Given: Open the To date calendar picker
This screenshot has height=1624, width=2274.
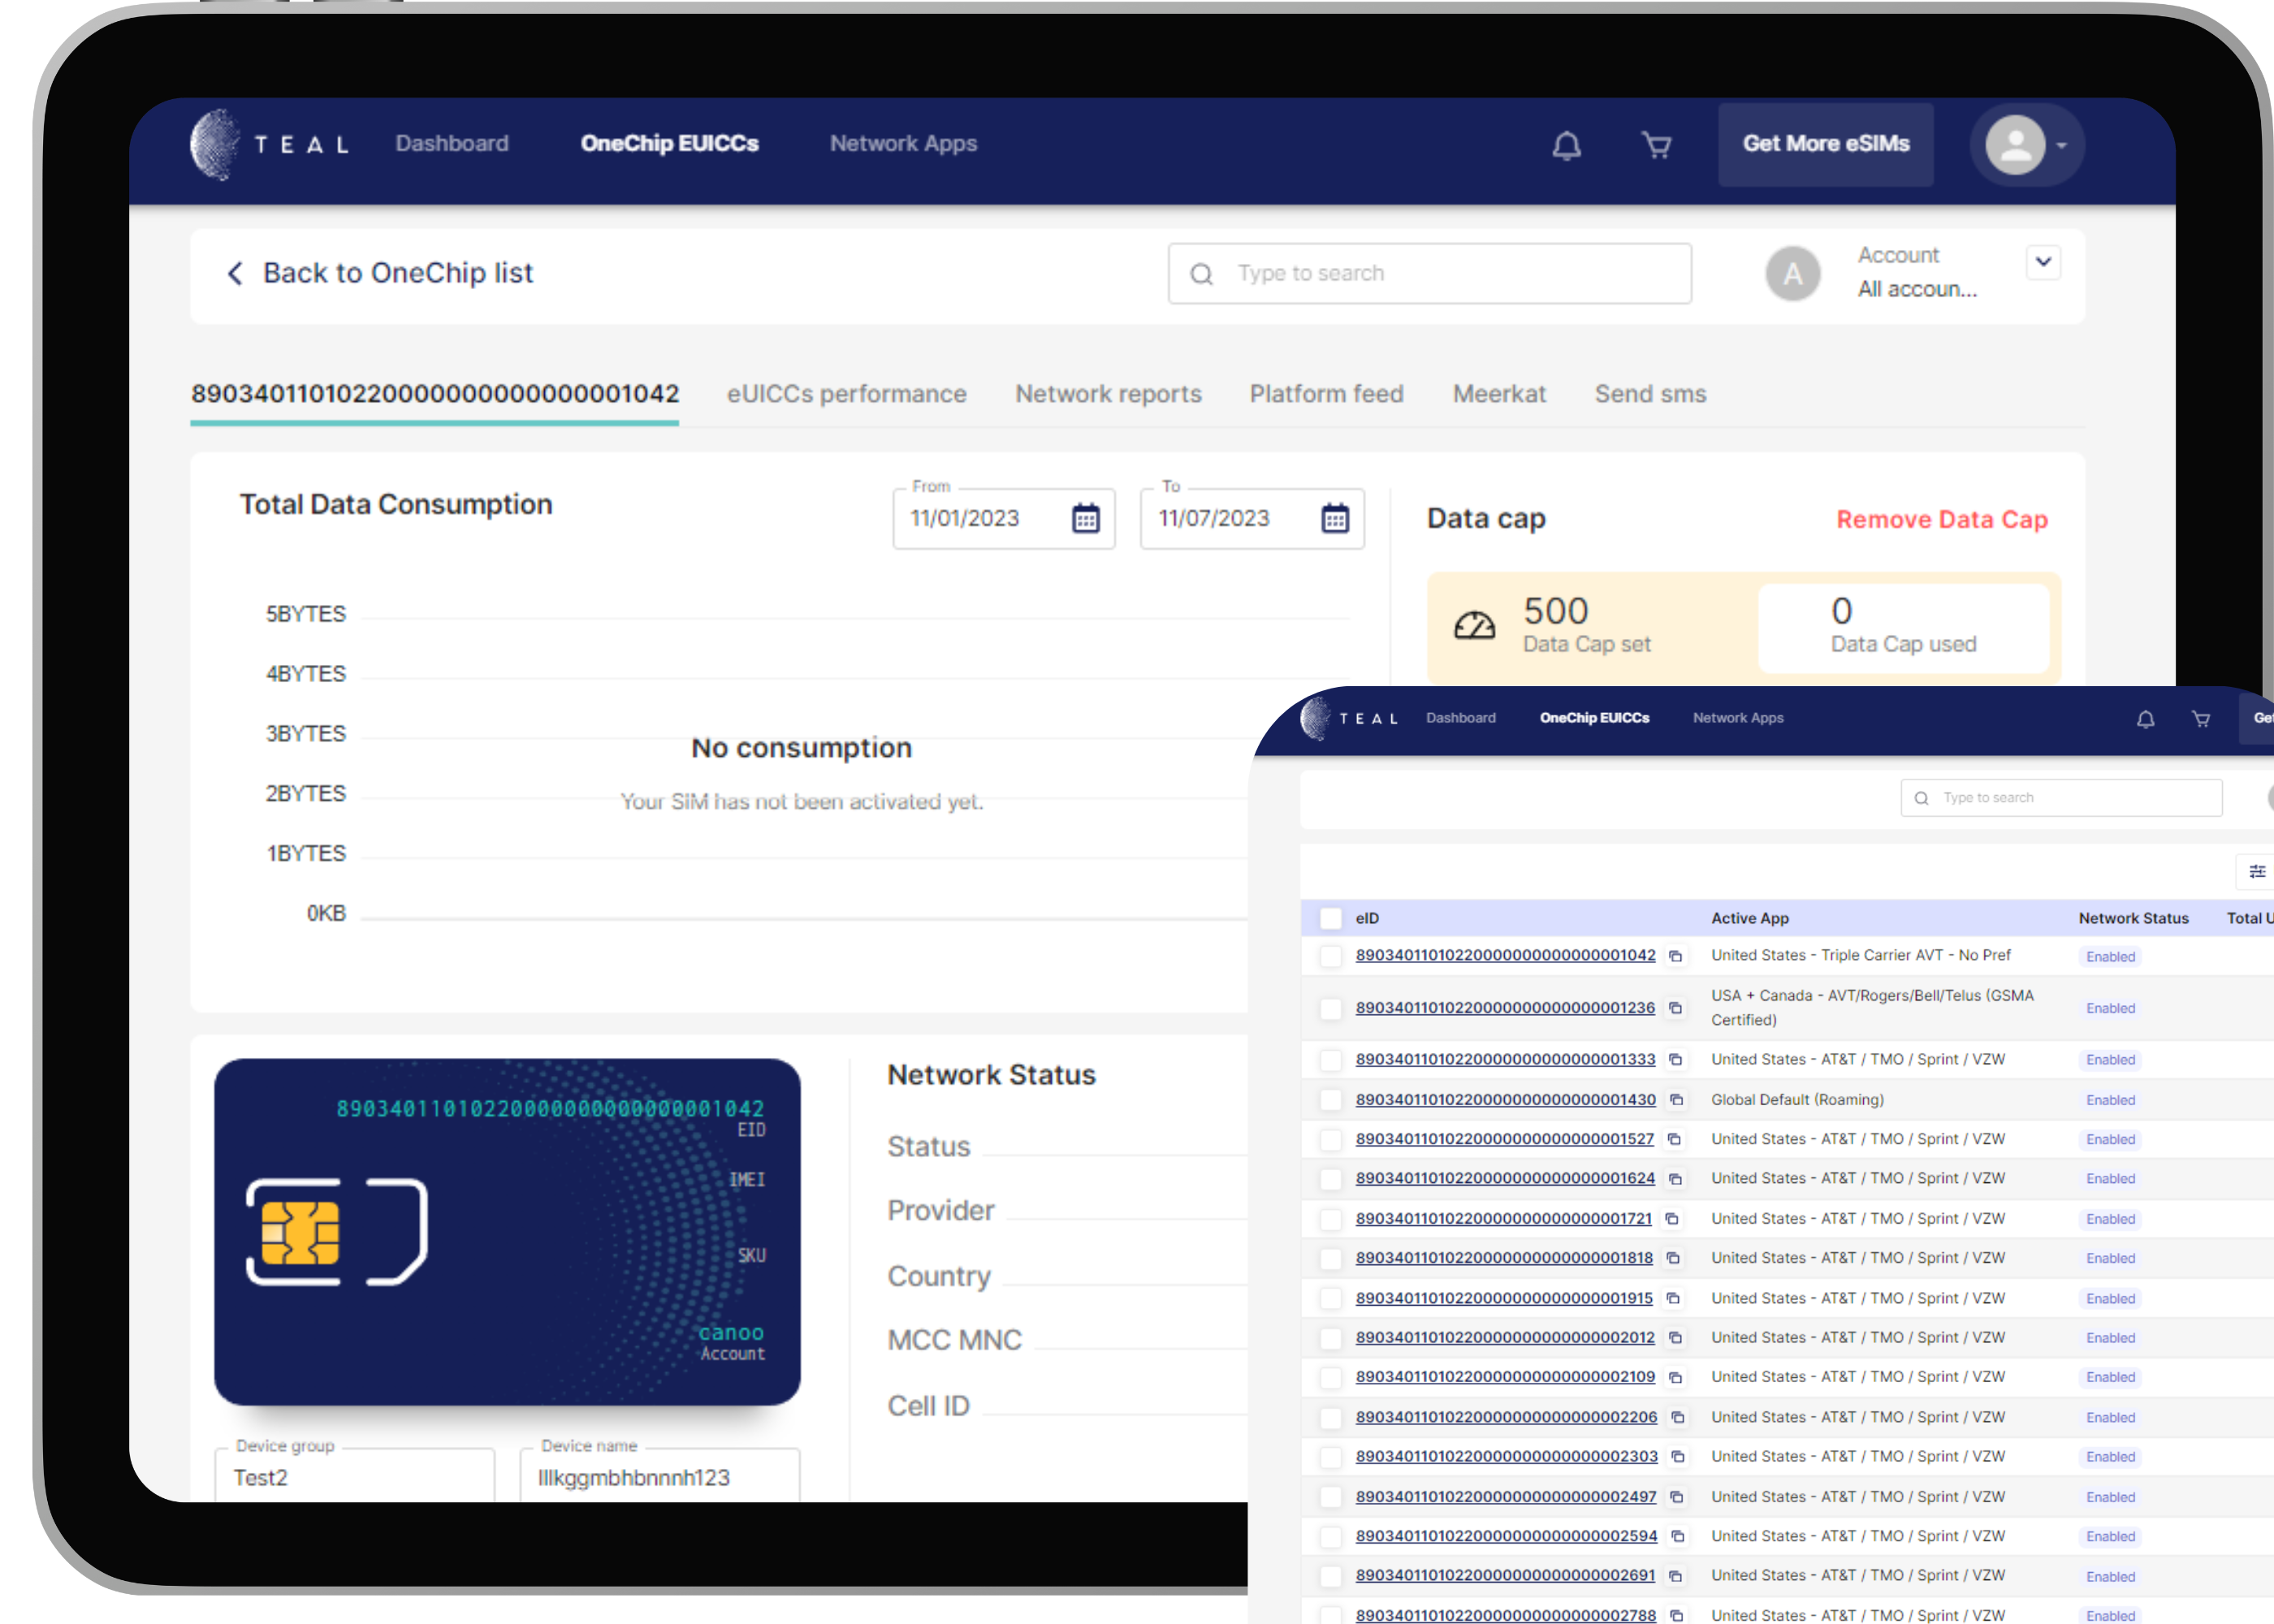Looking at the screenshot, I should (1334, 518).
